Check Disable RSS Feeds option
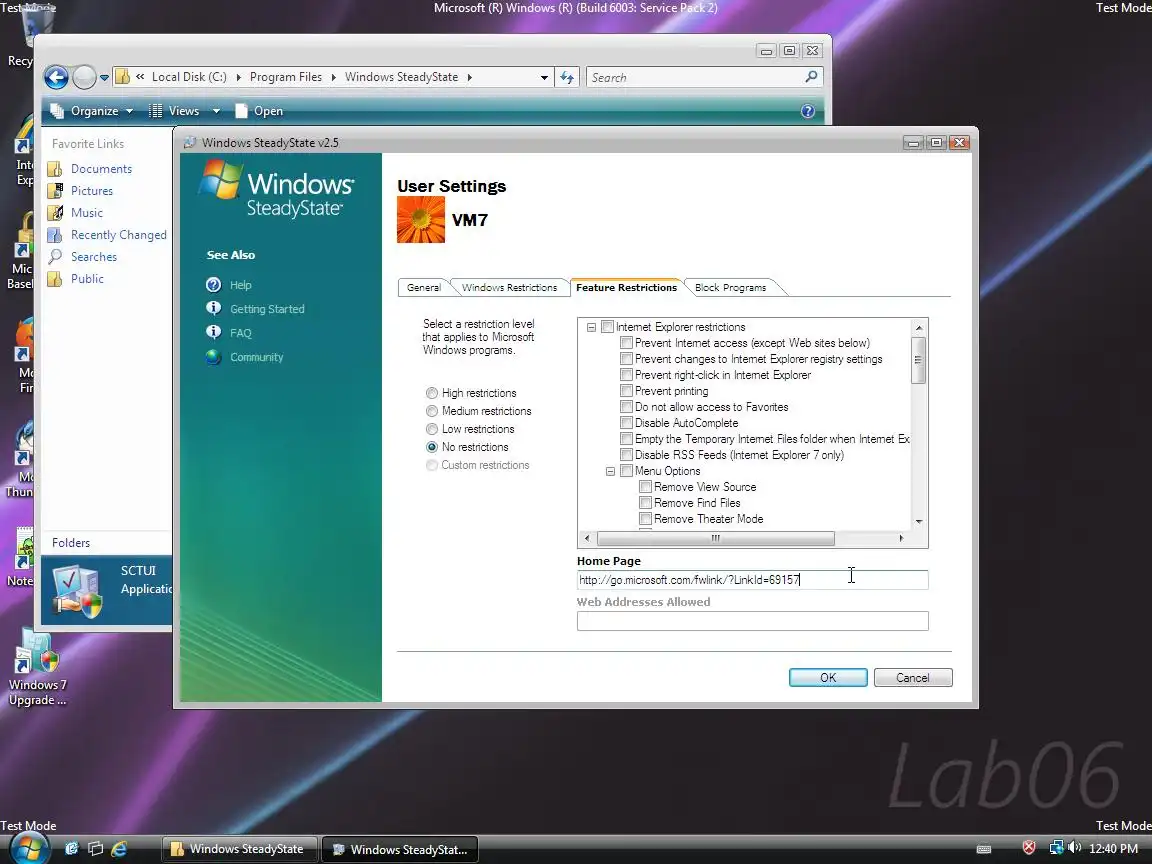 pyautogui.click(x=627, y=455)
